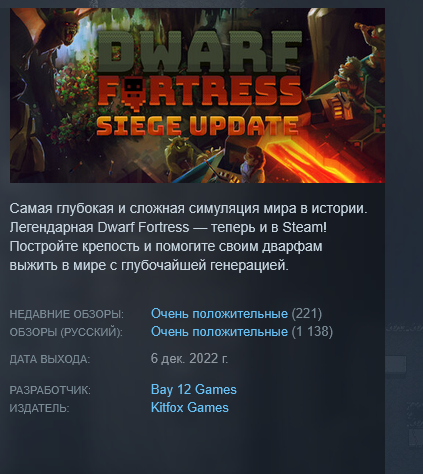Click the horn-blowing dwarf in the banner corner

(372, 38)
